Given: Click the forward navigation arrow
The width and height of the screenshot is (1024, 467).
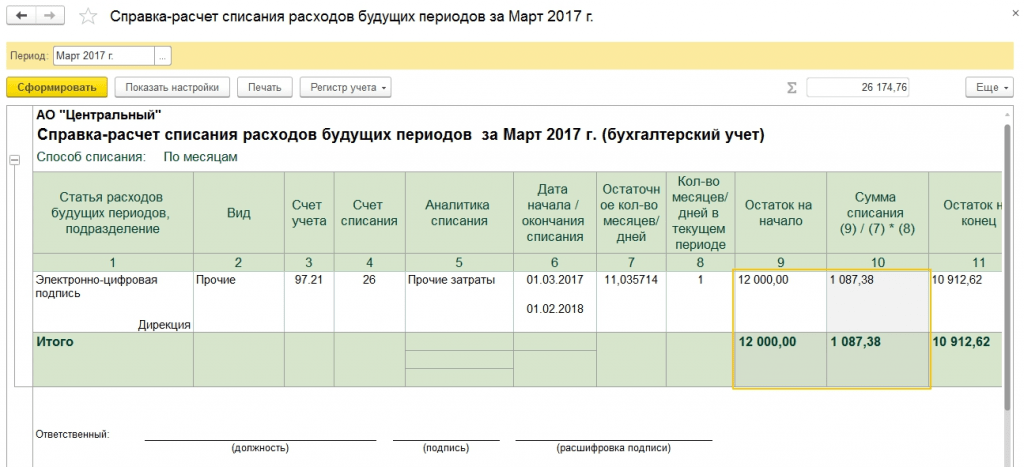Looking at the screenshot, I should pos(48,17).
